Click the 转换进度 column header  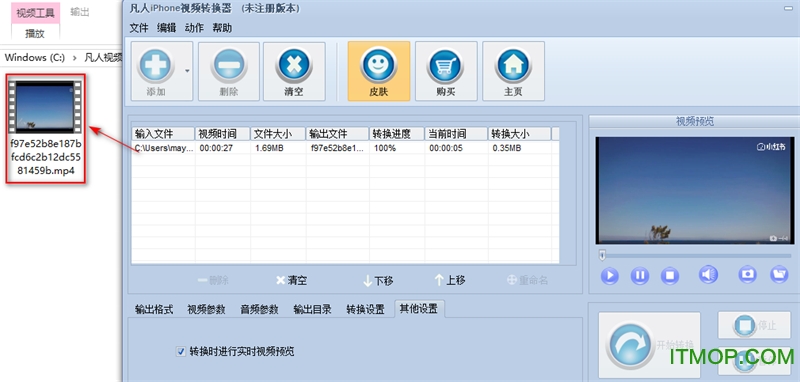pos(397,134)
